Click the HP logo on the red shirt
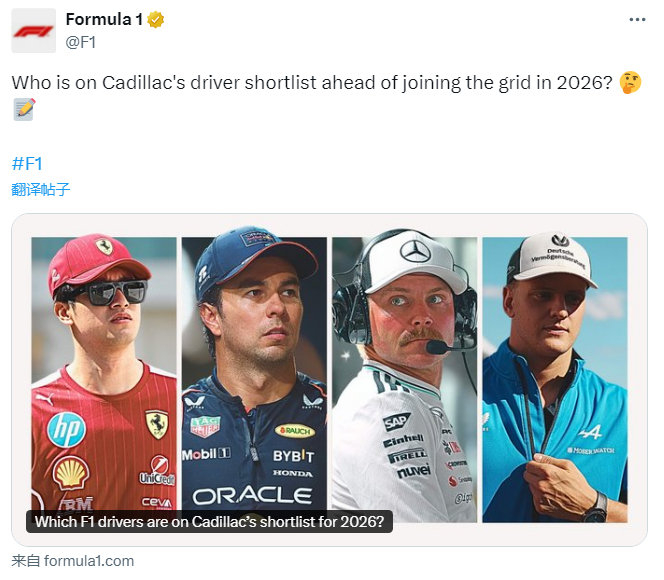This screenshot has height=580, width=664. (66, 429)
